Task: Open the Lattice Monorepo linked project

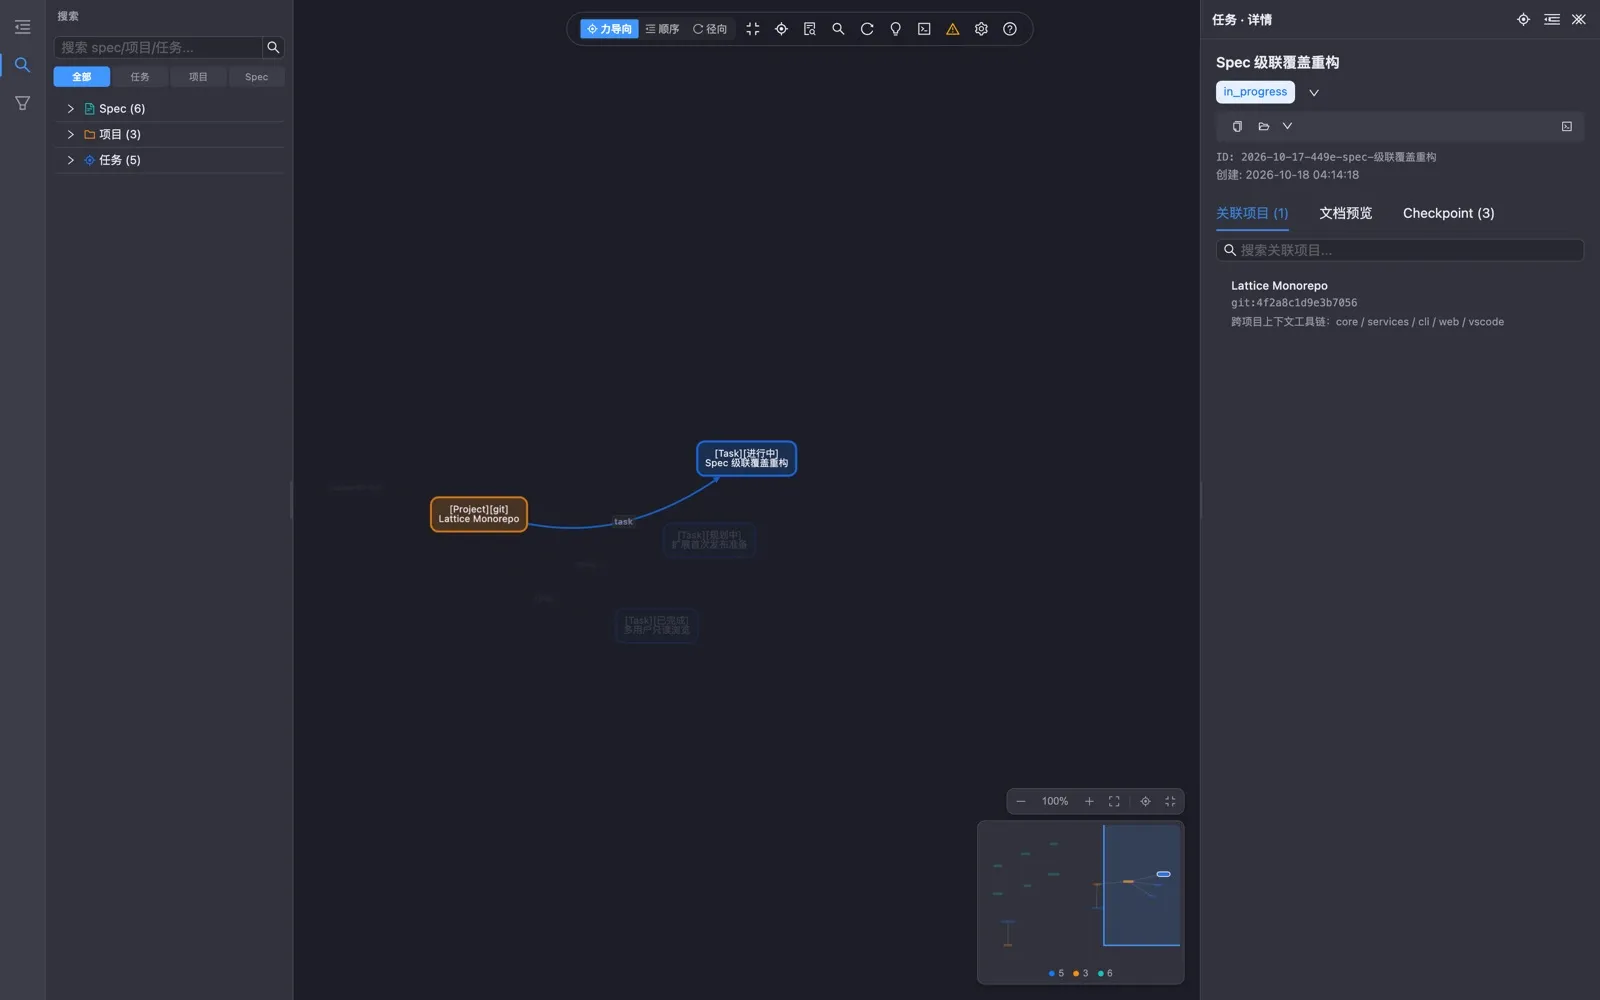Action: point(1400,303)
